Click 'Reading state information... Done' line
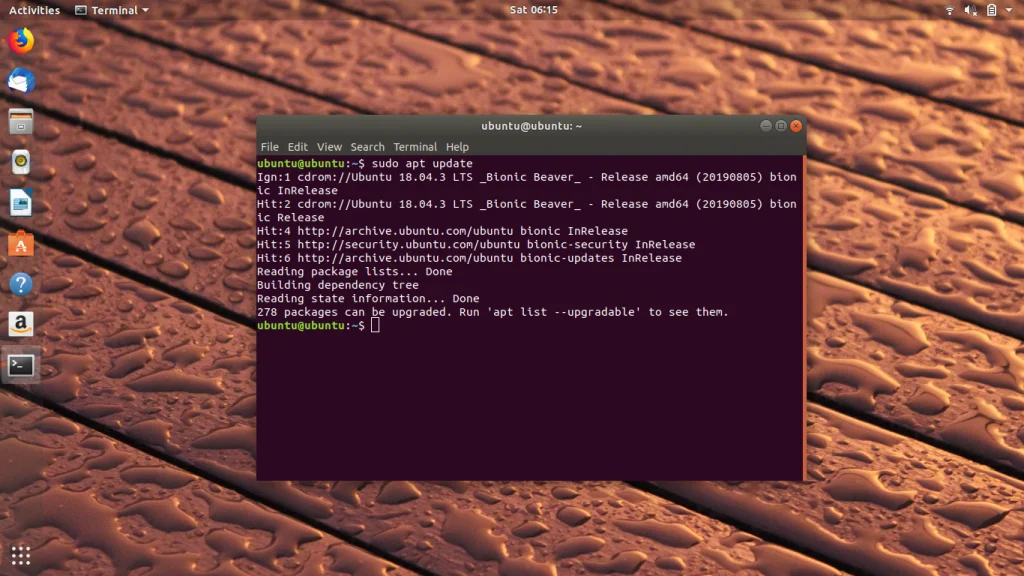1024x576 pixels. point(368,298)
